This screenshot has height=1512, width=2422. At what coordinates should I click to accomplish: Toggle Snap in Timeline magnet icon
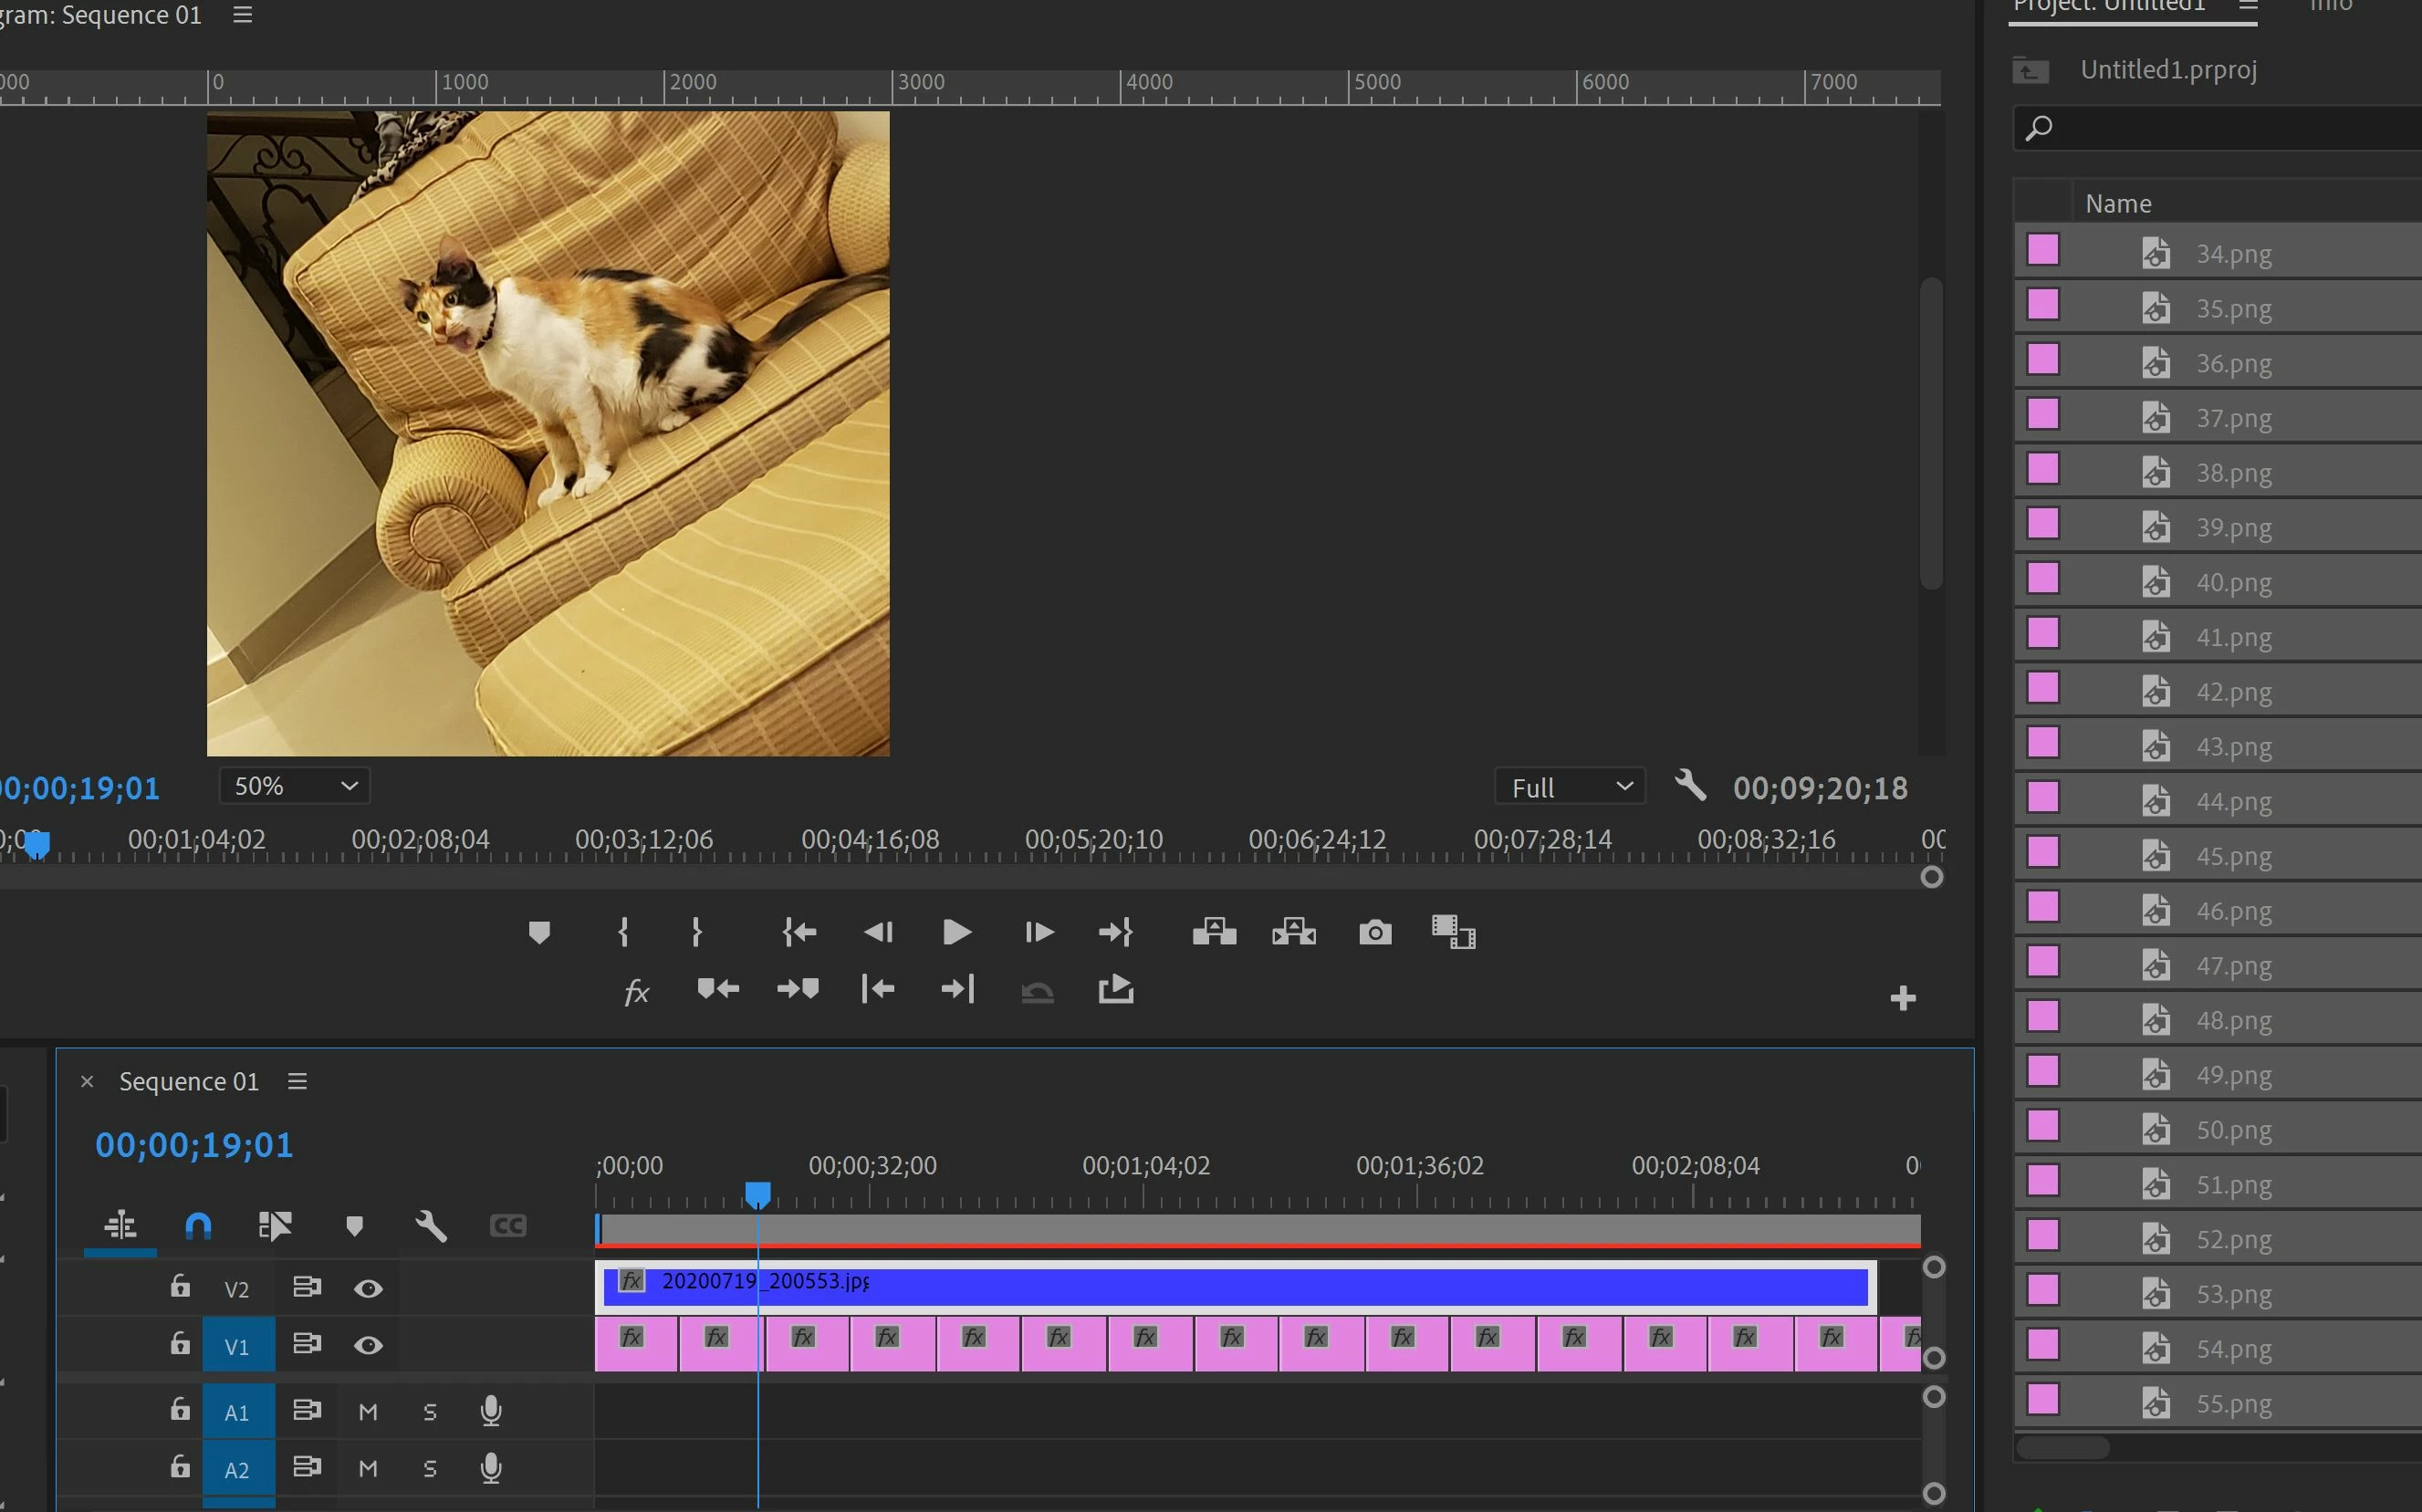[x=198, y=1225]
